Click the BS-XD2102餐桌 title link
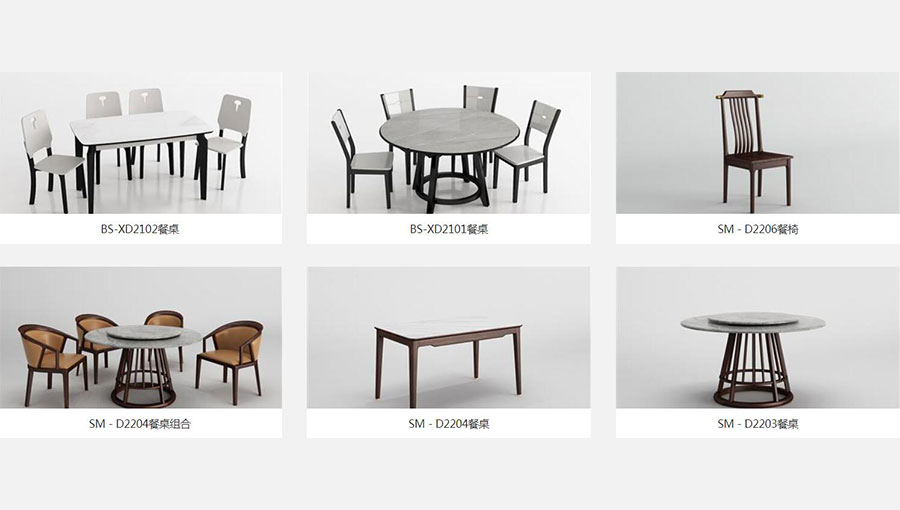This screenshot has height=510, width=900. click(140, 229)
